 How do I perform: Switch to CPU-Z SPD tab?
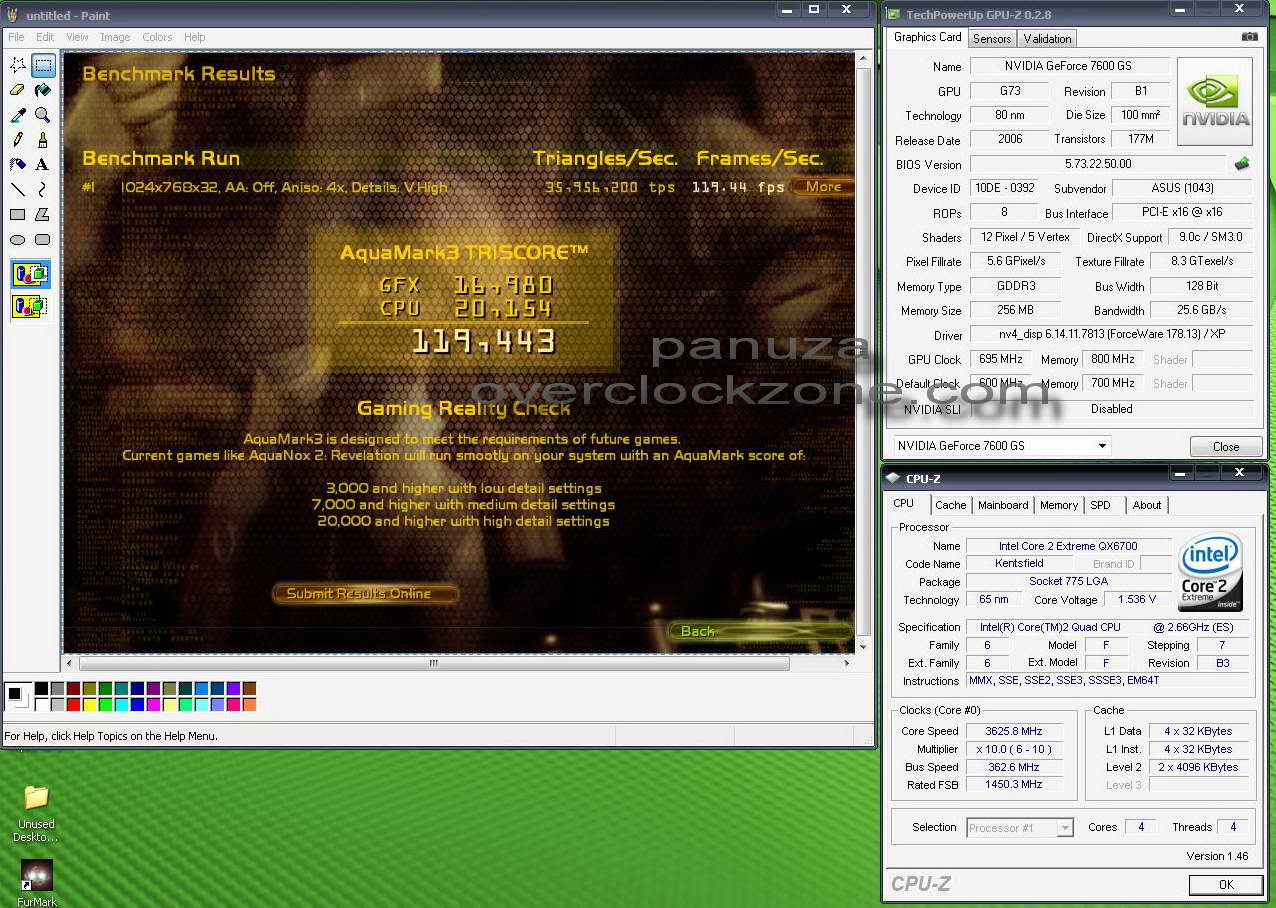1100,505
